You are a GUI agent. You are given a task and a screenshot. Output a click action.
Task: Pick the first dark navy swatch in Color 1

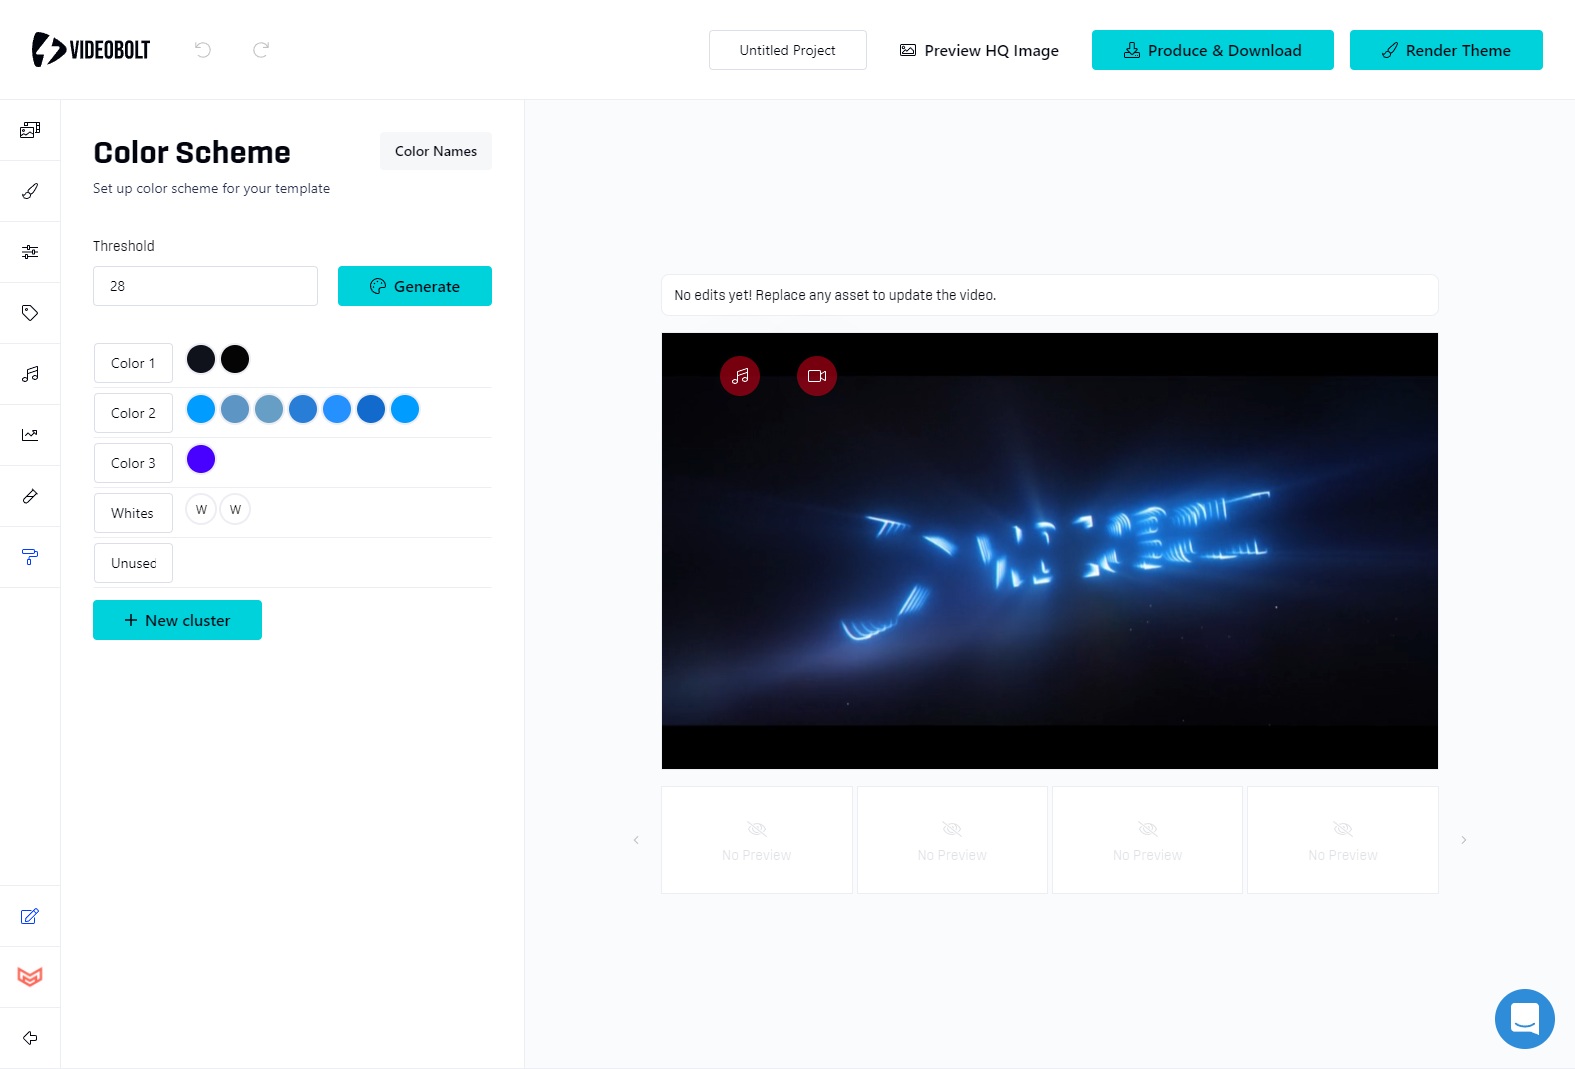click(201, 359)
